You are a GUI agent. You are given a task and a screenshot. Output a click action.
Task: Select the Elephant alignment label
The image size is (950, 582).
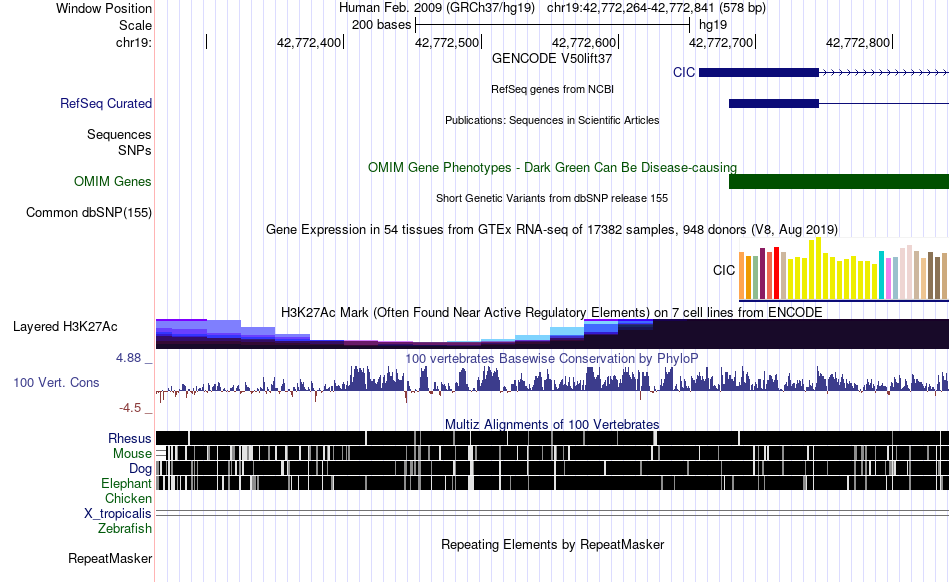[x=126, y=484]
